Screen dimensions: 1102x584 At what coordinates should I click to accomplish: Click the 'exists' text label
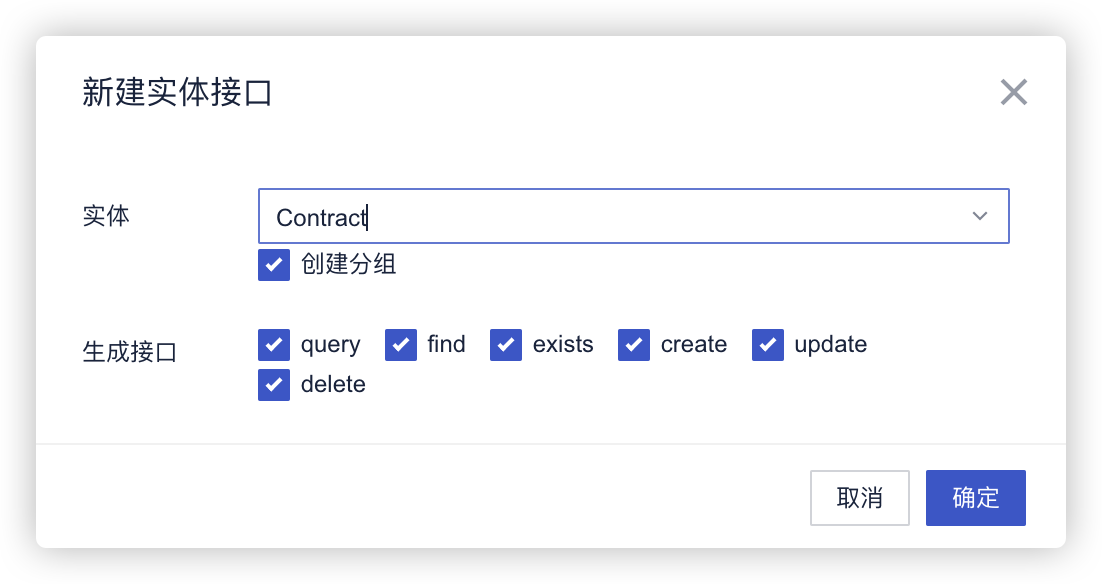click(563, 345)
